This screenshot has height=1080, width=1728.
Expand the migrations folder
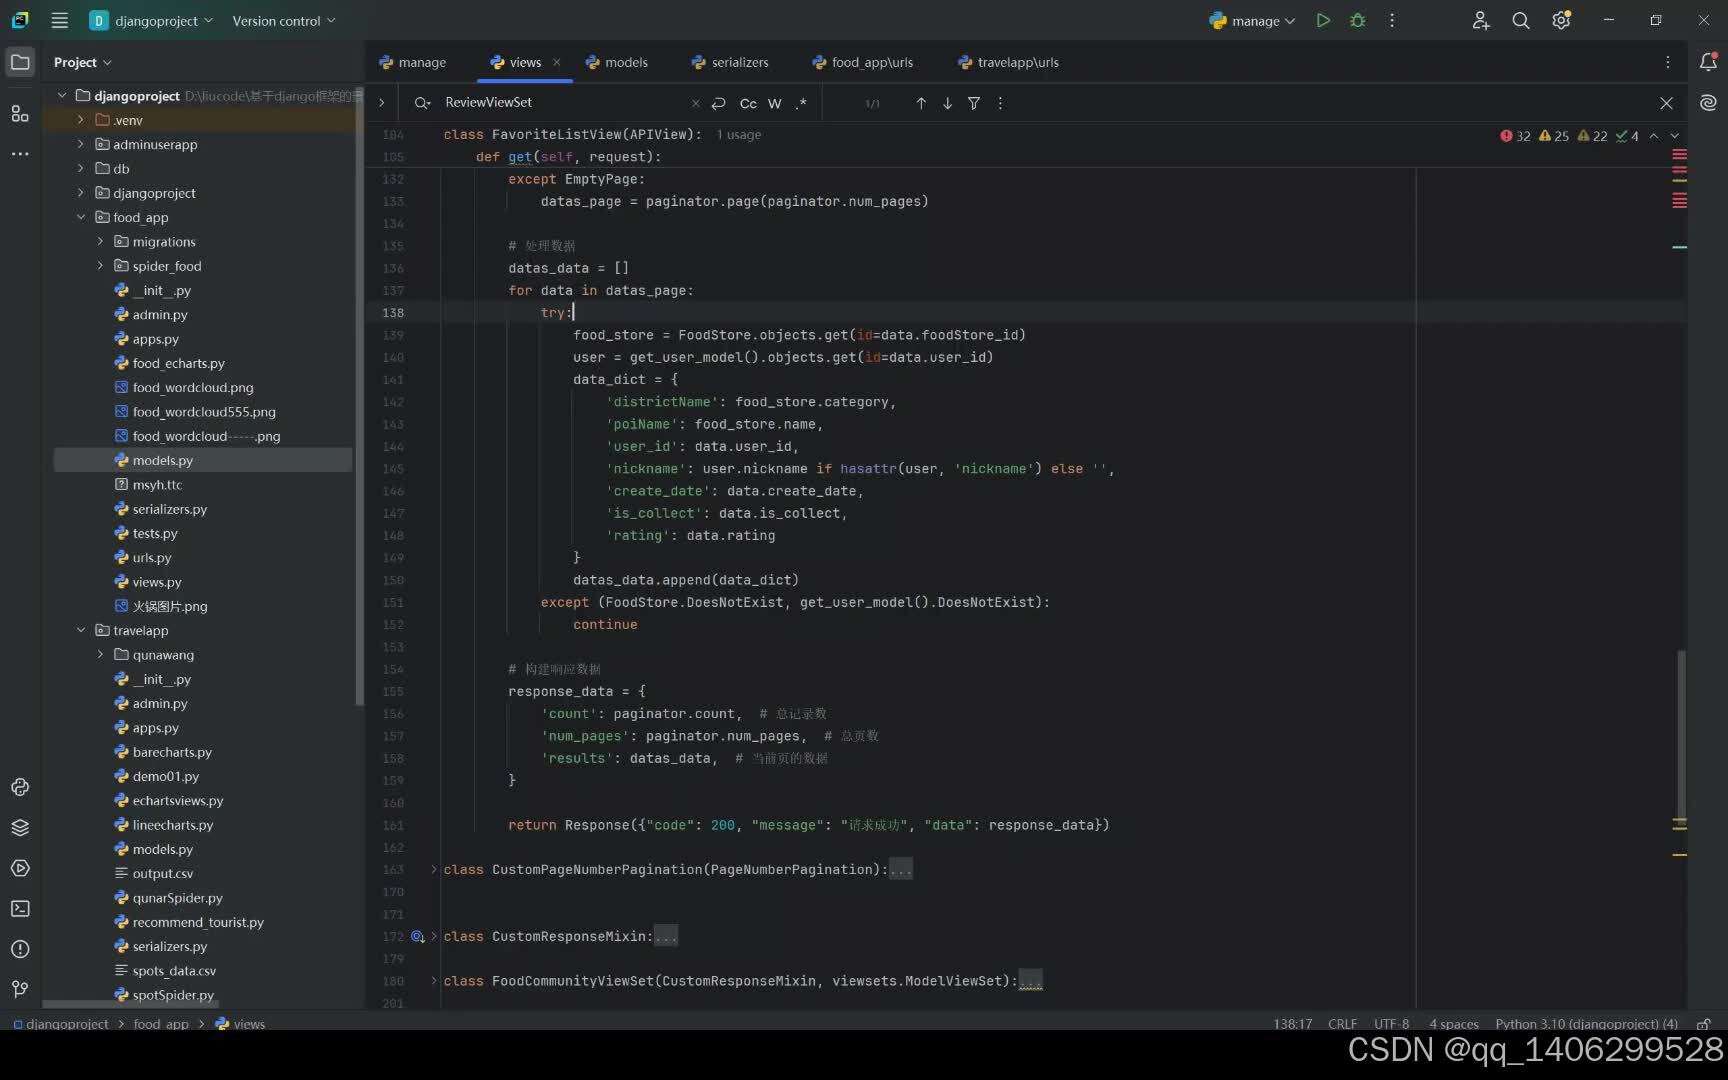[100, 241]
